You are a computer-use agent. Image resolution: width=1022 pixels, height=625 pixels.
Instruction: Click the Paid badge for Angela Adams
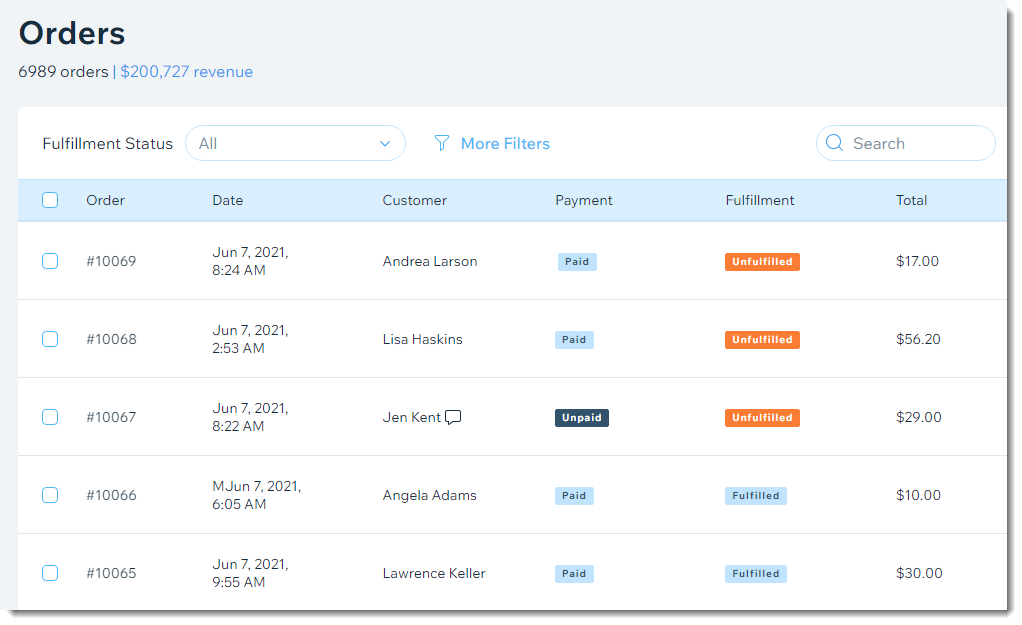(x=574, y=496)
